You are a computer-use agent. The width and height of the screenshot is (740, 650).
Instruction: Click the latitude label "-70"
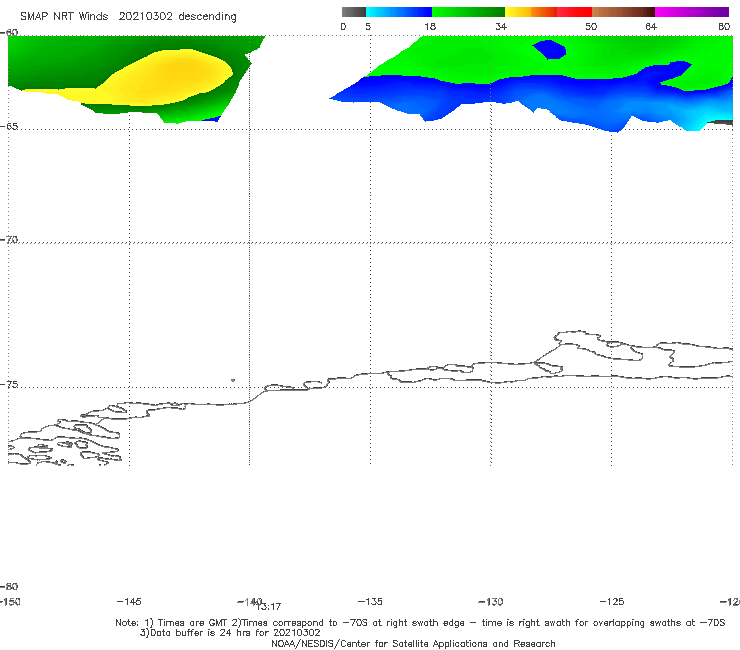9,240
